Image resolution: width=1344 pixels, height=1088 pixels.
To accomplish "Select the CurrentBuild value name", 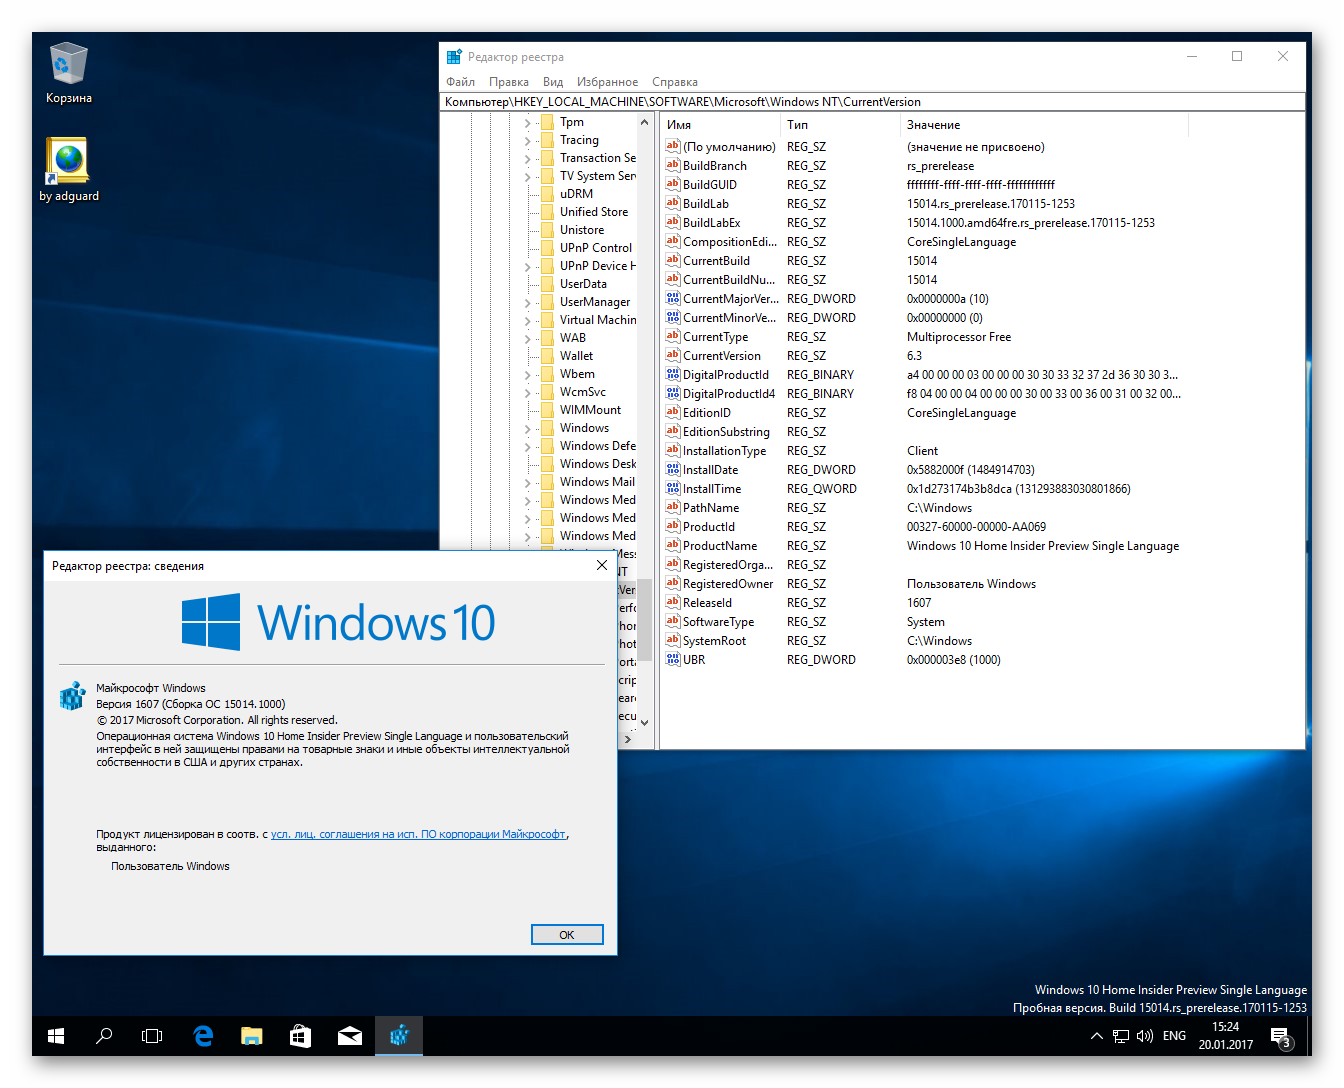I will (716, 261).
